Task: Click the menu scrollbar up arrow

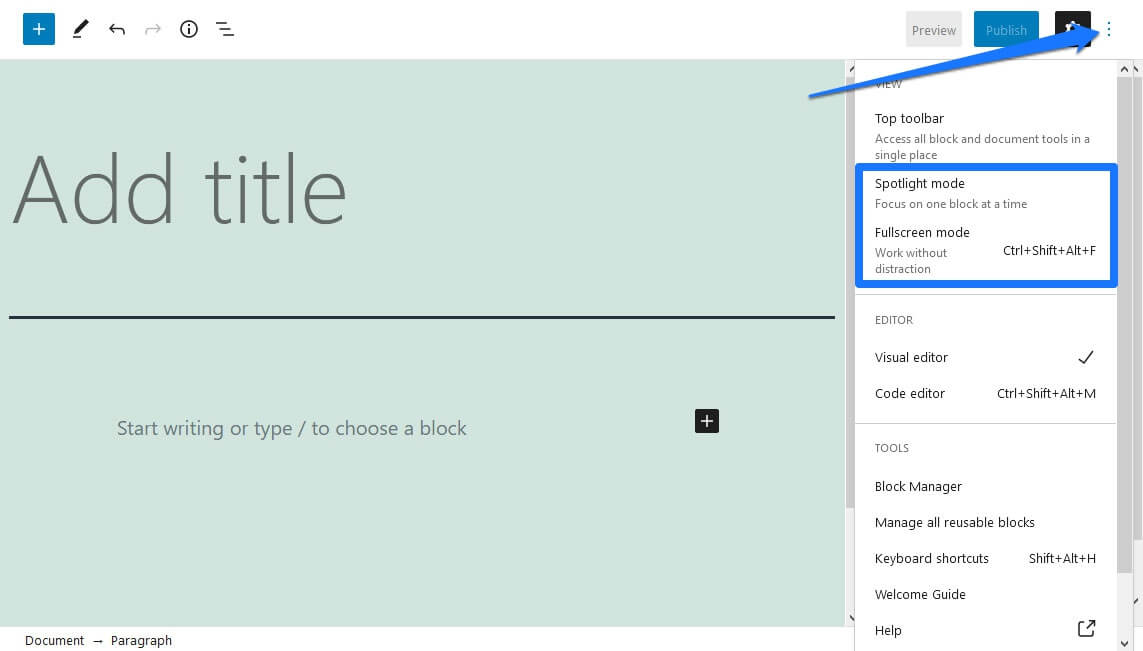Action: 1124,69
